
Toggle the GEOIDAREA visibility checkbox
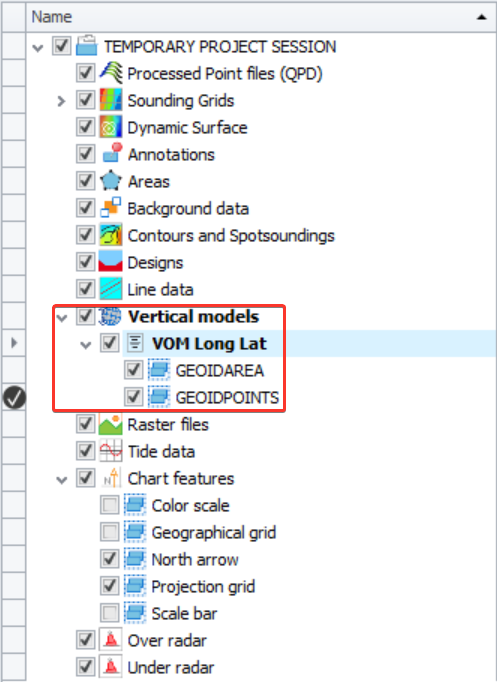click(133, 370)
